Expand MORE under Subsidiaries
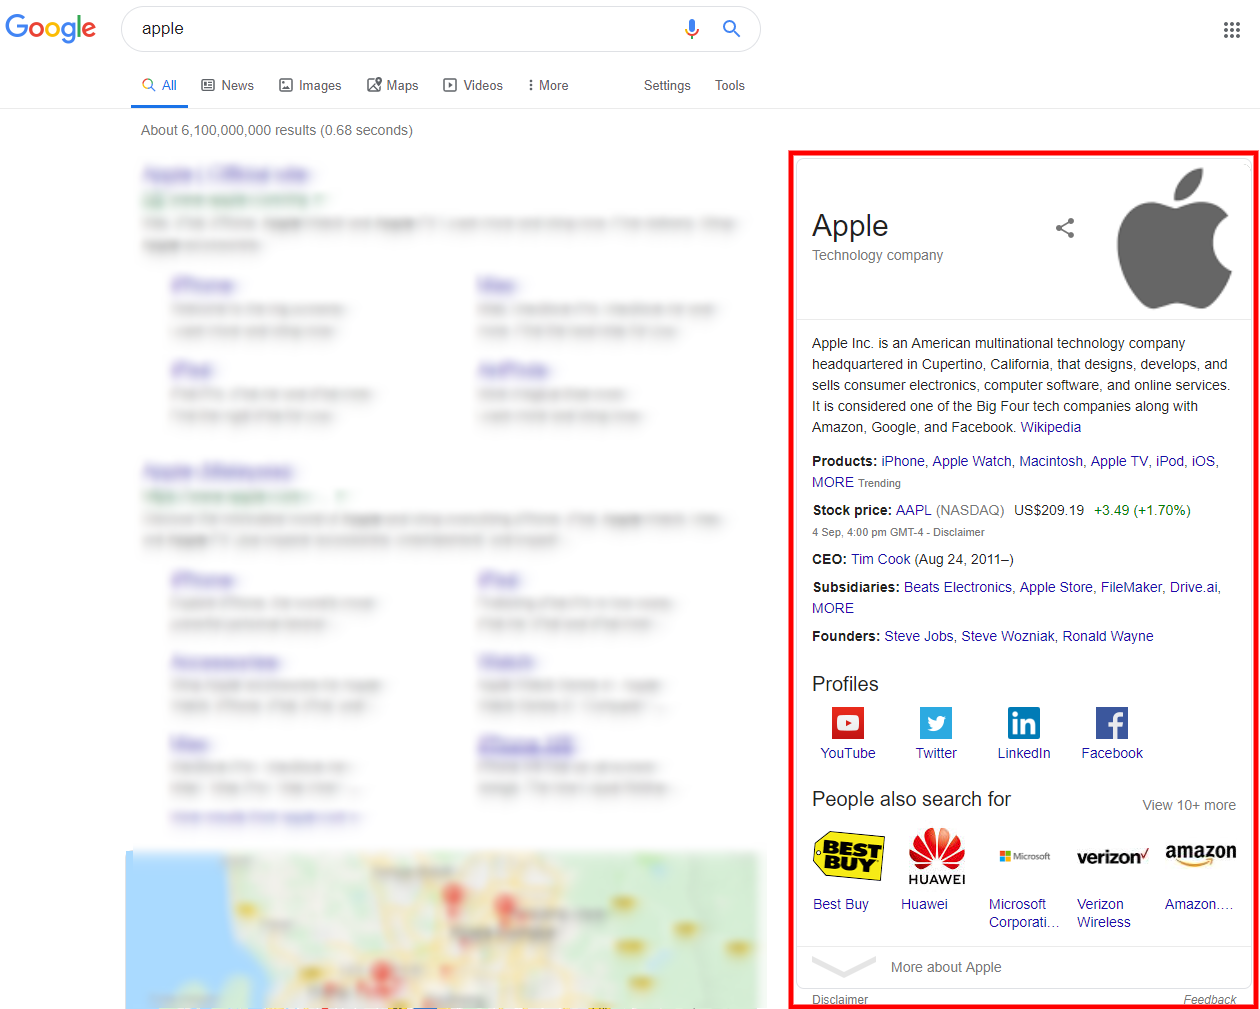1260x1009 pixels. [831, 608]
